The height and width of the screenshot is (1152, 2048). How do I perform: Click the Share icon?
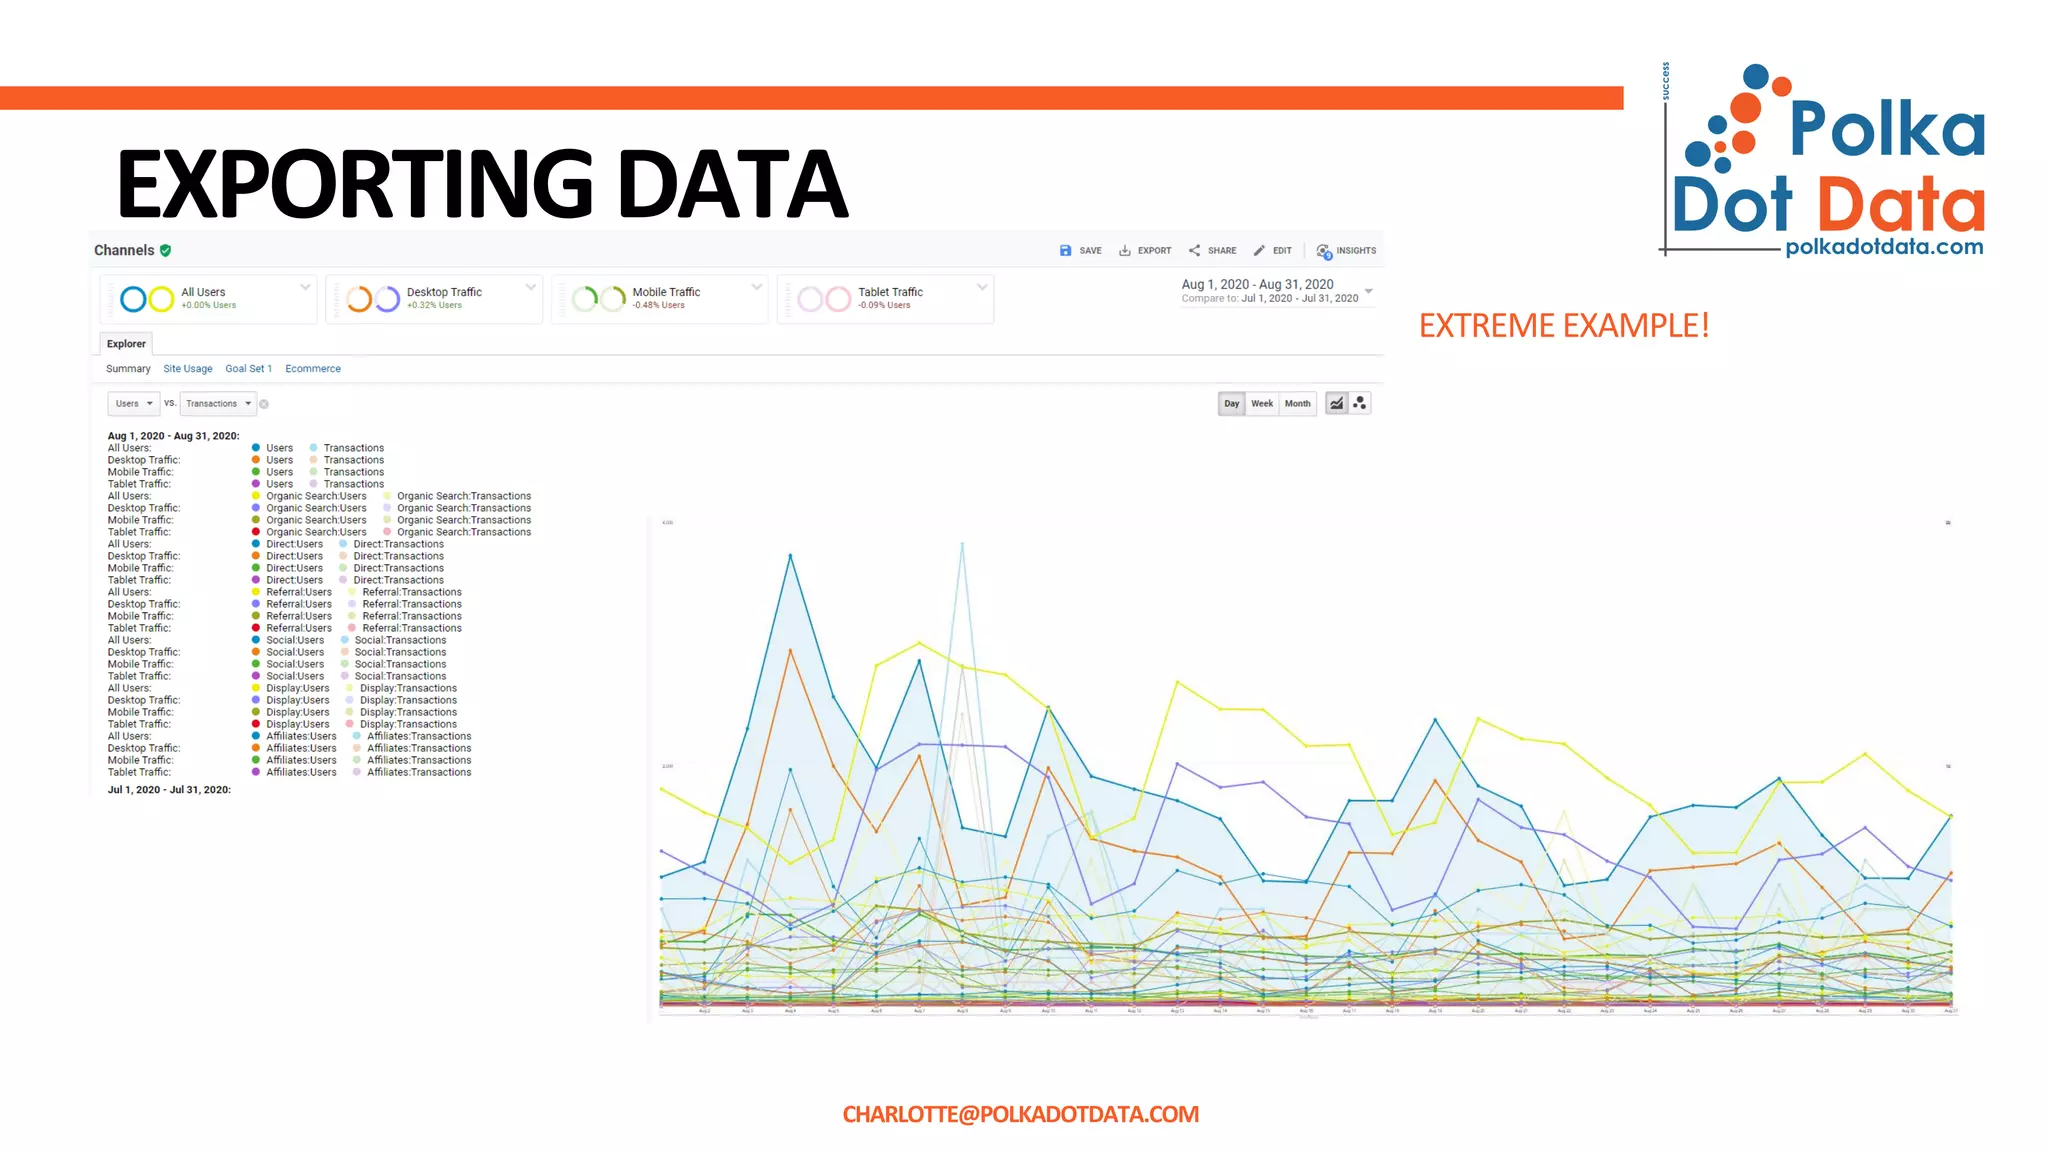point(1194,251)
